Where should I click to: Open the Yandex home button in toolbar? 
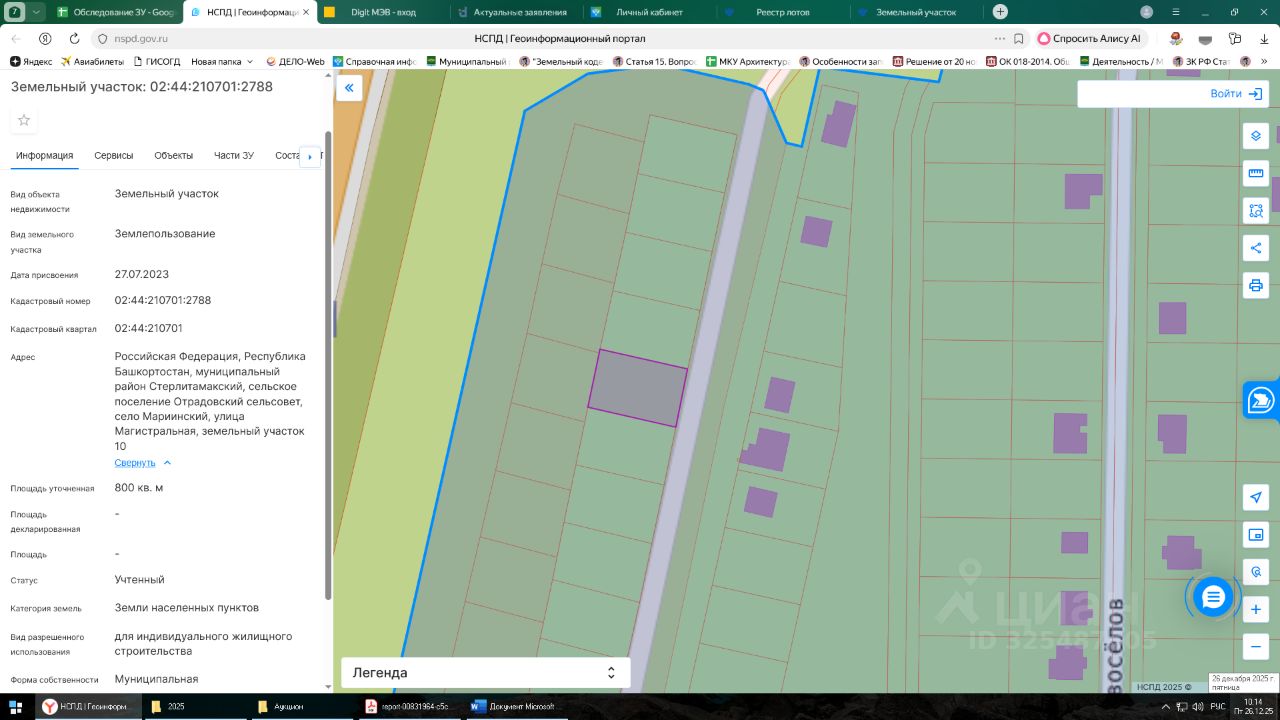coord(45,38)
